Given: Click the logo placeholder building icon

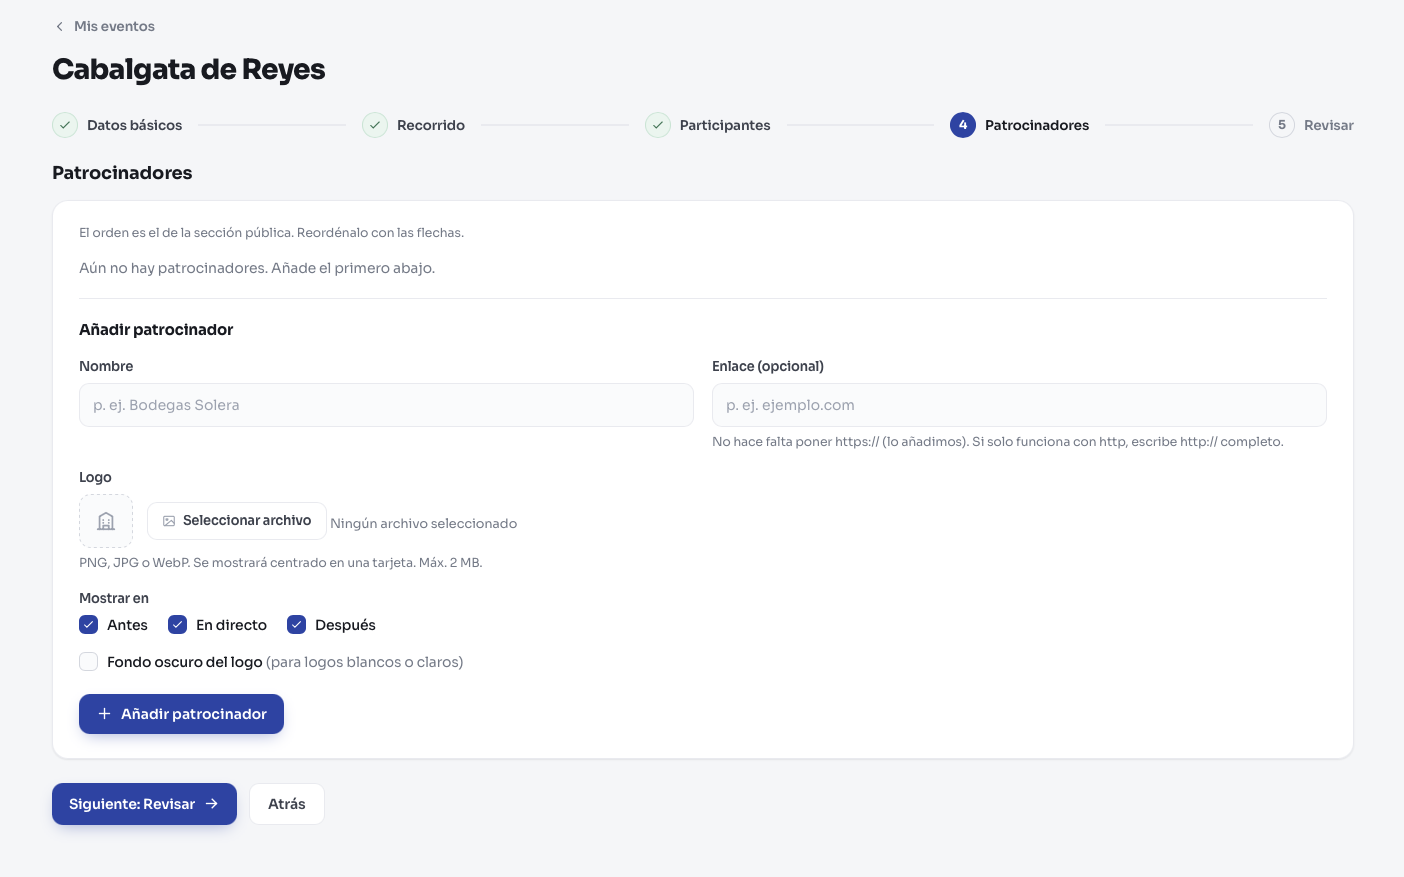Looking at the screenshot, I should tap(106, 521).
